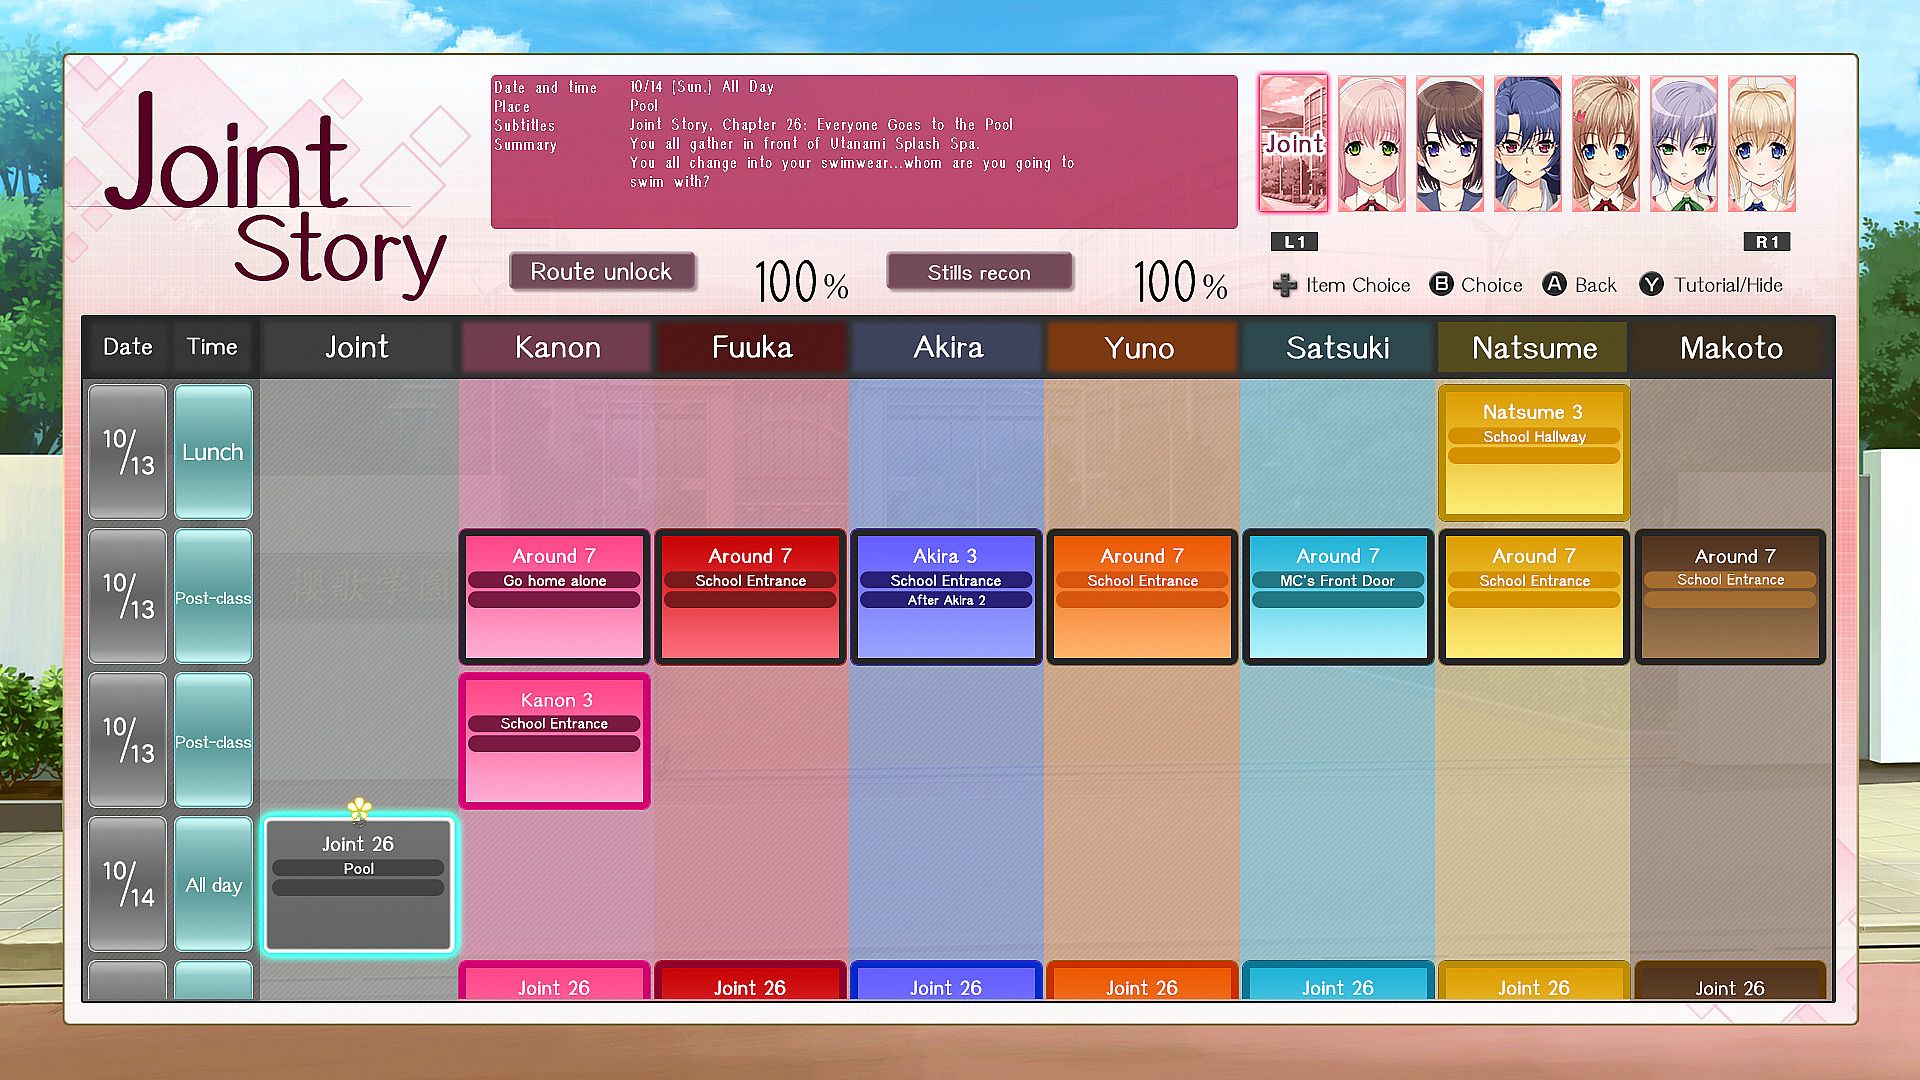This screenshot has width=1920, height=1080.
Task: Click the Stills recon button
Action: coord(978,272)
